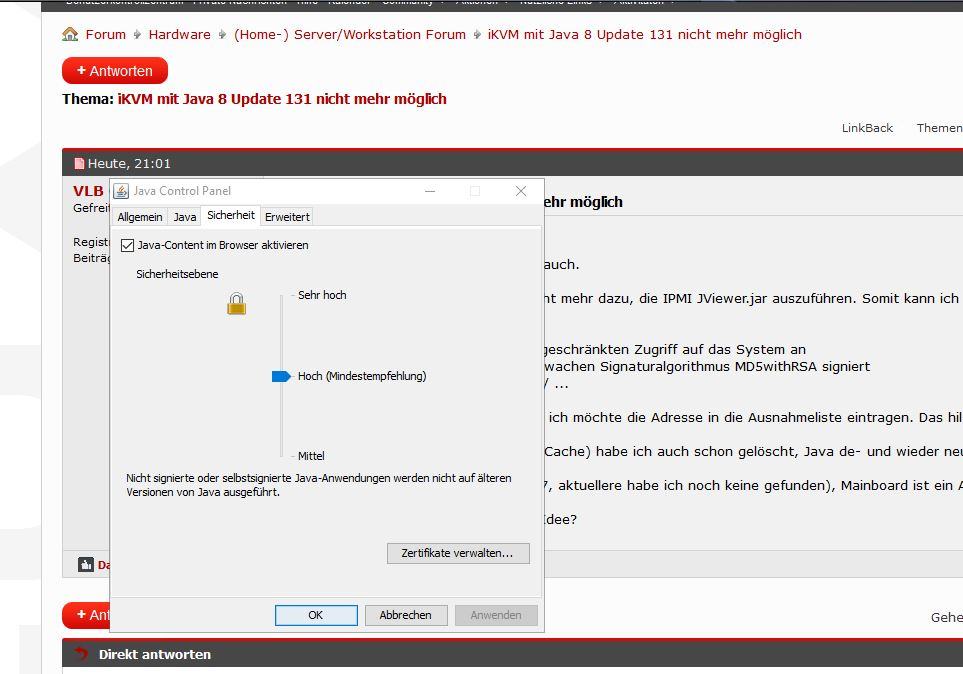Switch to the Erweitert tab
Image resolution: width=963 pixels, height=674 pixels.
[x=287, y=217]
